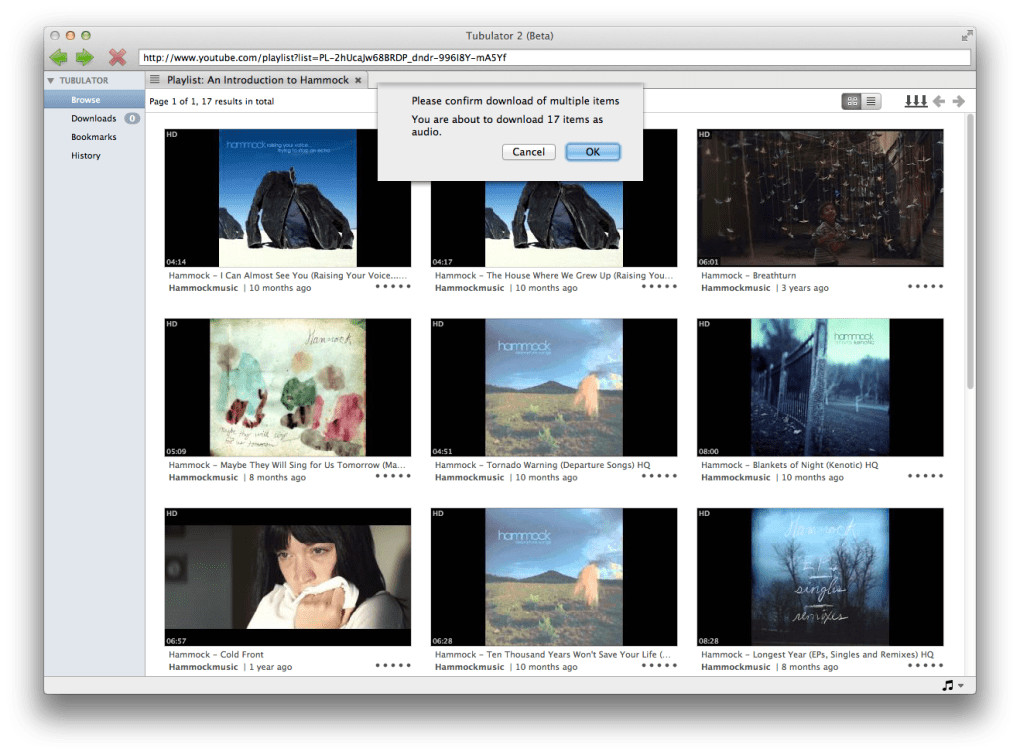The width and height of the screenshot is (1020, 755).
Task: Click the red stop X icon
Action: click(x=117, y=58)
